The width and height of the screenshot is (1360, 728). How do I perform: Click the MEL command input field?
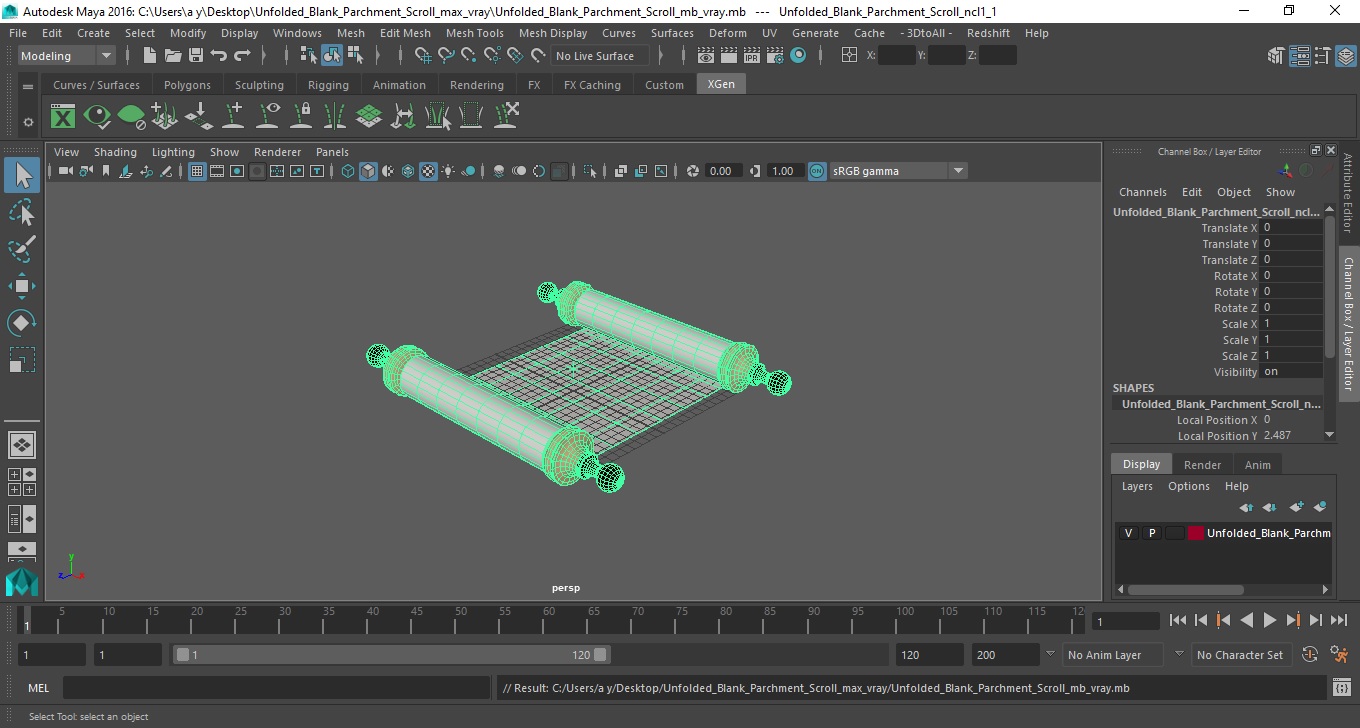[x=279, y=688]
